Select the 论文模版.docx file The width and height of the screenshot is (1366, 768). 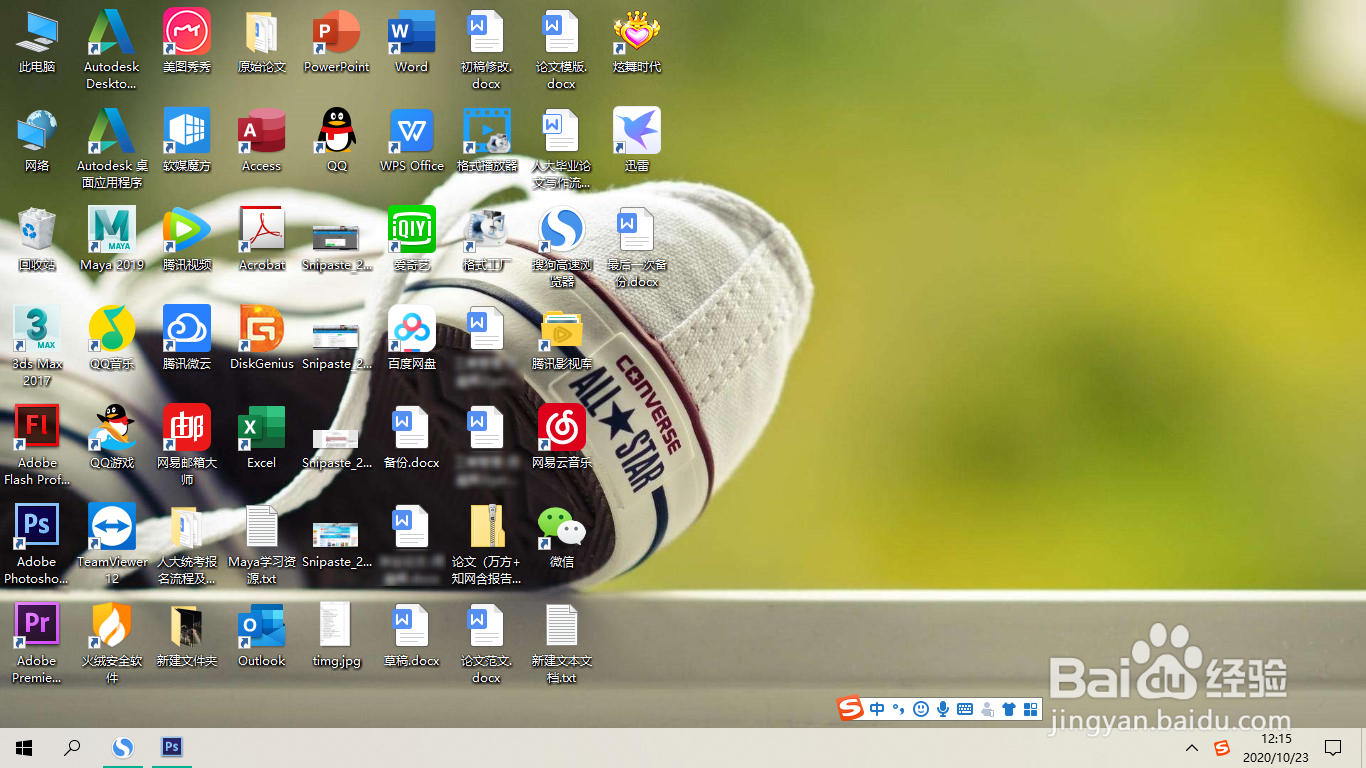point(562,49)
